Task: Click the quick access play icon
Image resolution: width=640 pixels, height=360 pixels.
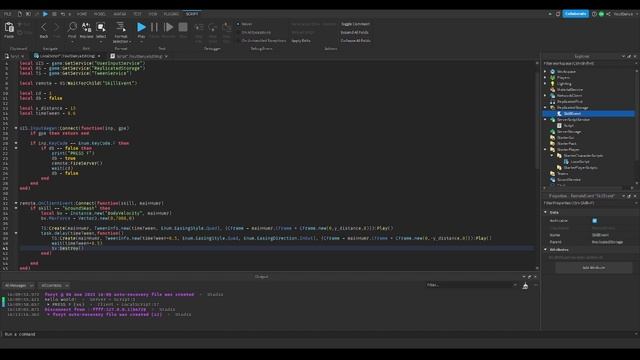Action: coord(45,14)
